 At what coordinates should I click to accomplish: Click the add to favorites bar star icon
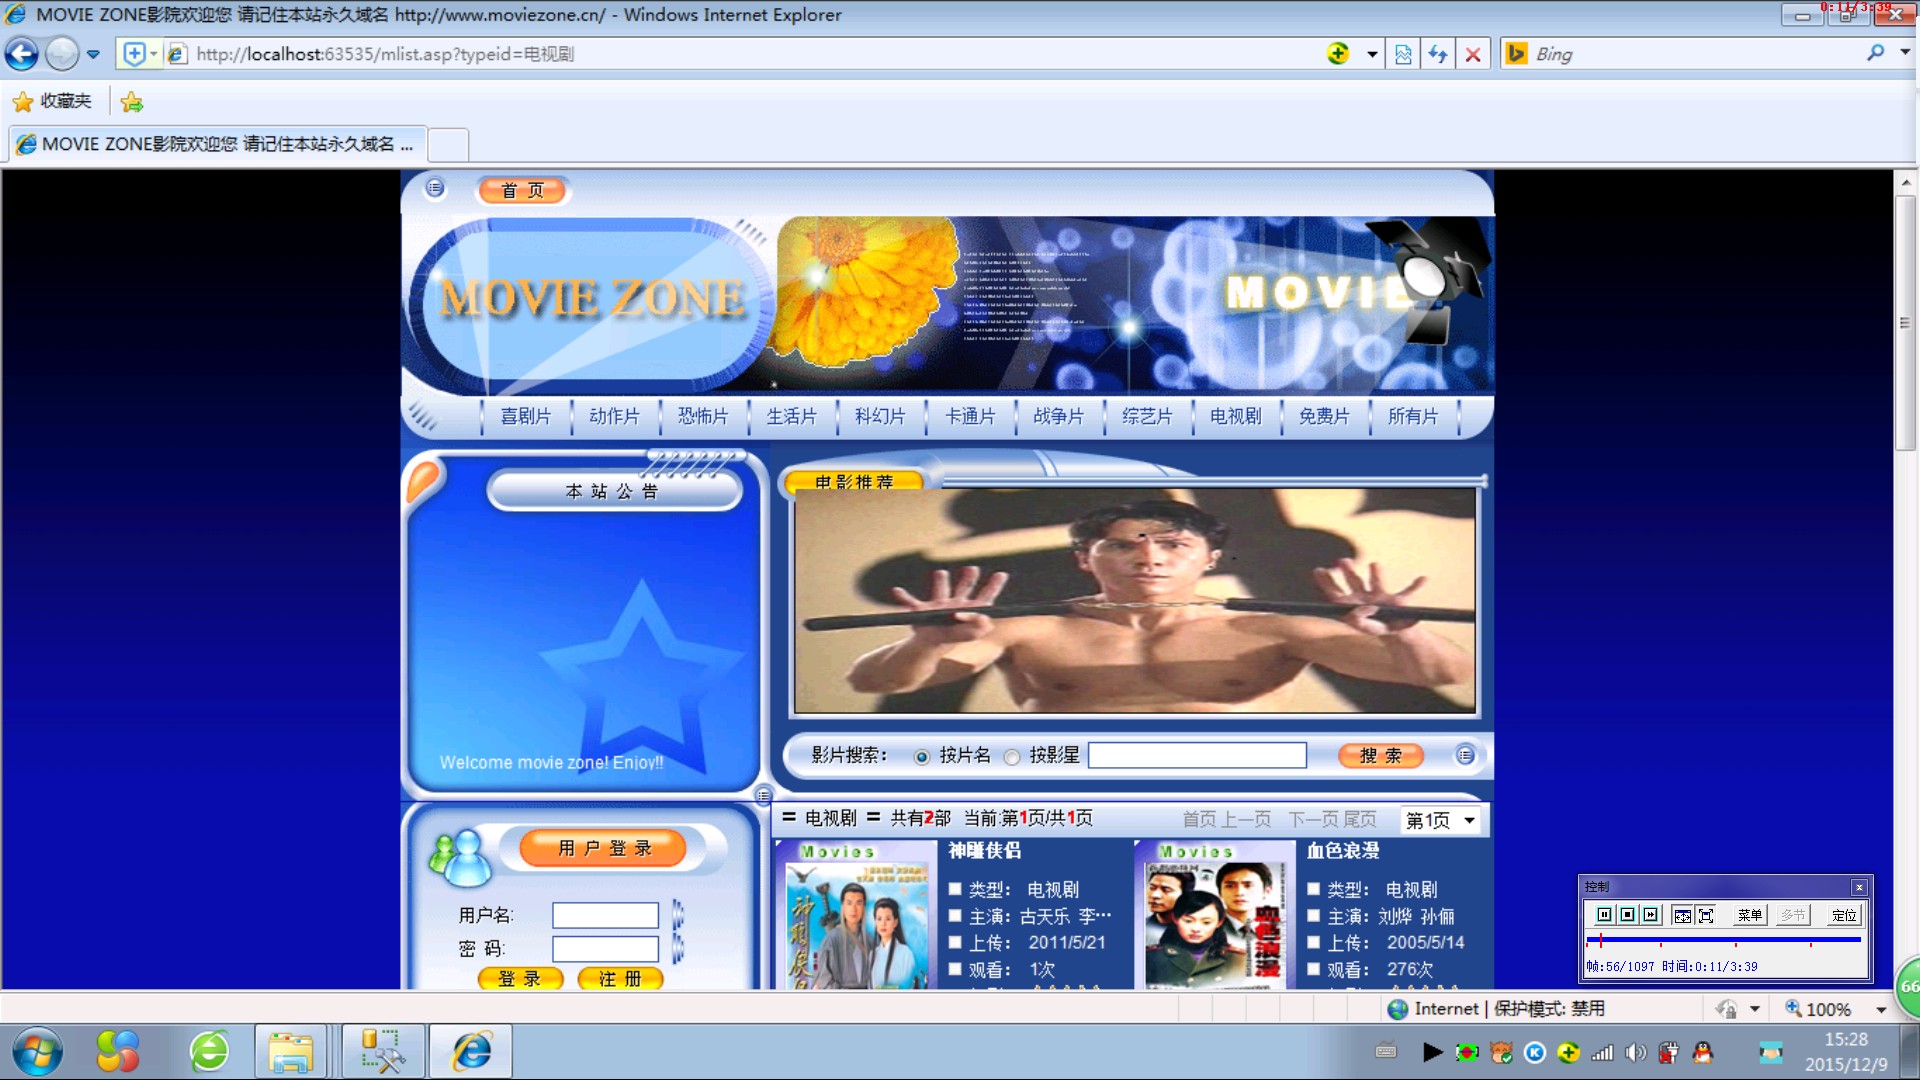pos(131,101)
